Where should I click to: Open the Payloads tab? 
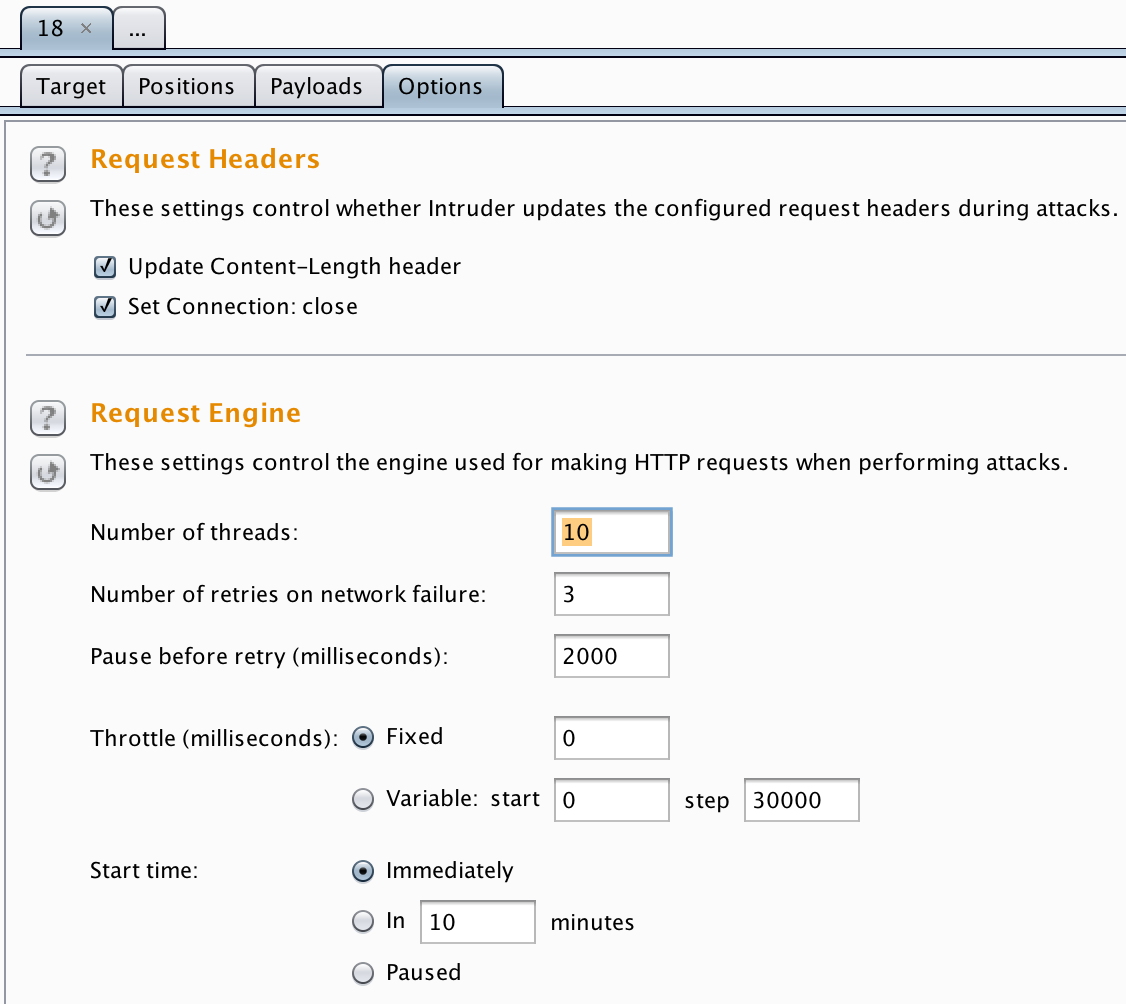317,86
